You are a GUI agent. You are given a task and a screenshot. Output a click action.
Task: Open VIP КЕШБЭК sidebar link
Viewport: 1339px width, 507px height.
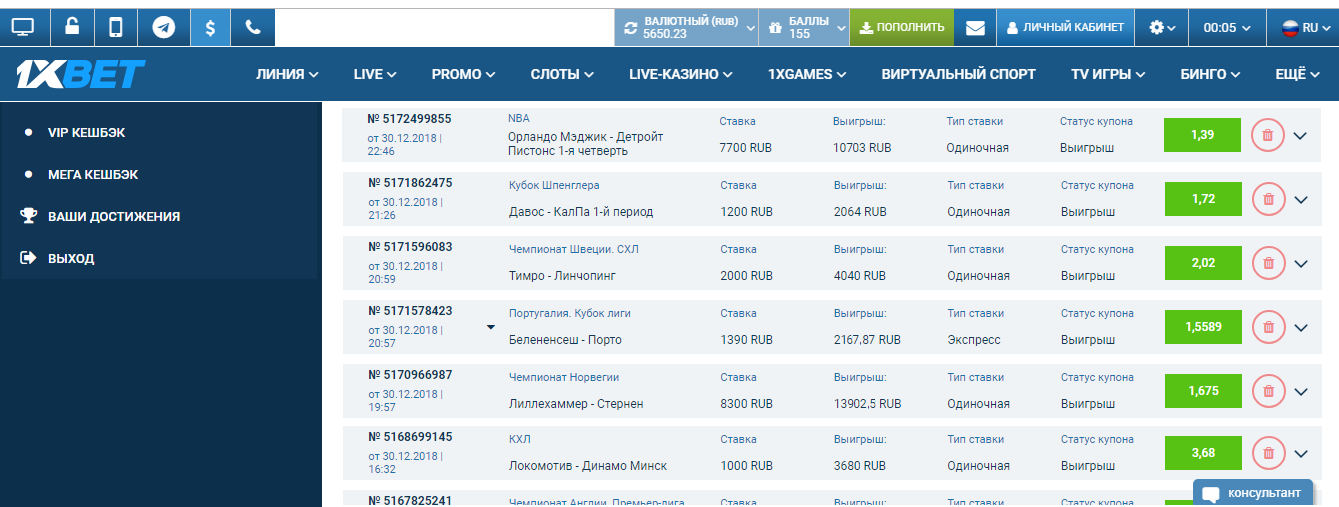tap(86, 132)
